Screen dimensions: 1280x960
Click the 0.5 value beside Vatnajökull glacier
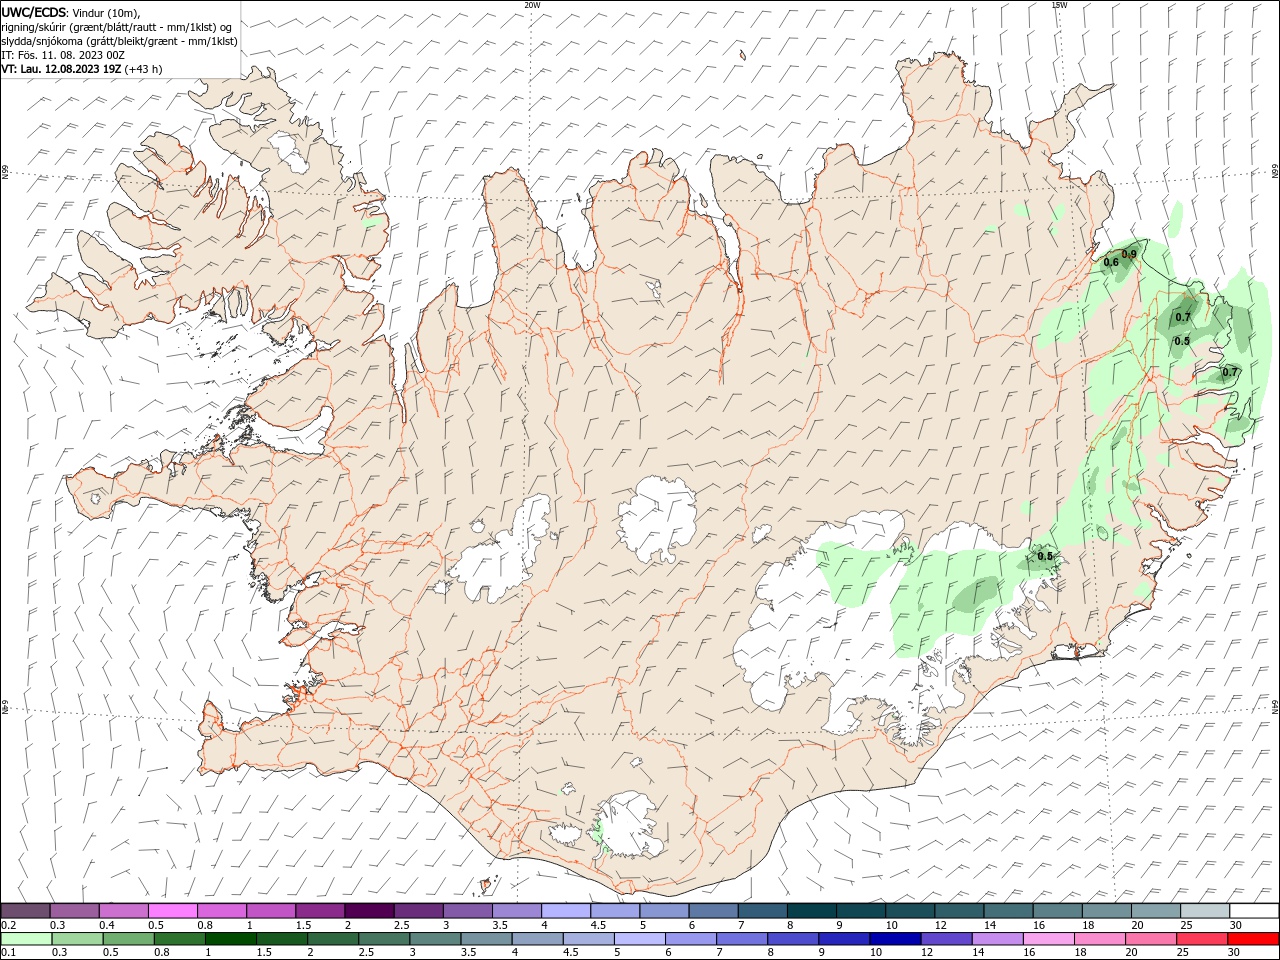(1045, 556)
